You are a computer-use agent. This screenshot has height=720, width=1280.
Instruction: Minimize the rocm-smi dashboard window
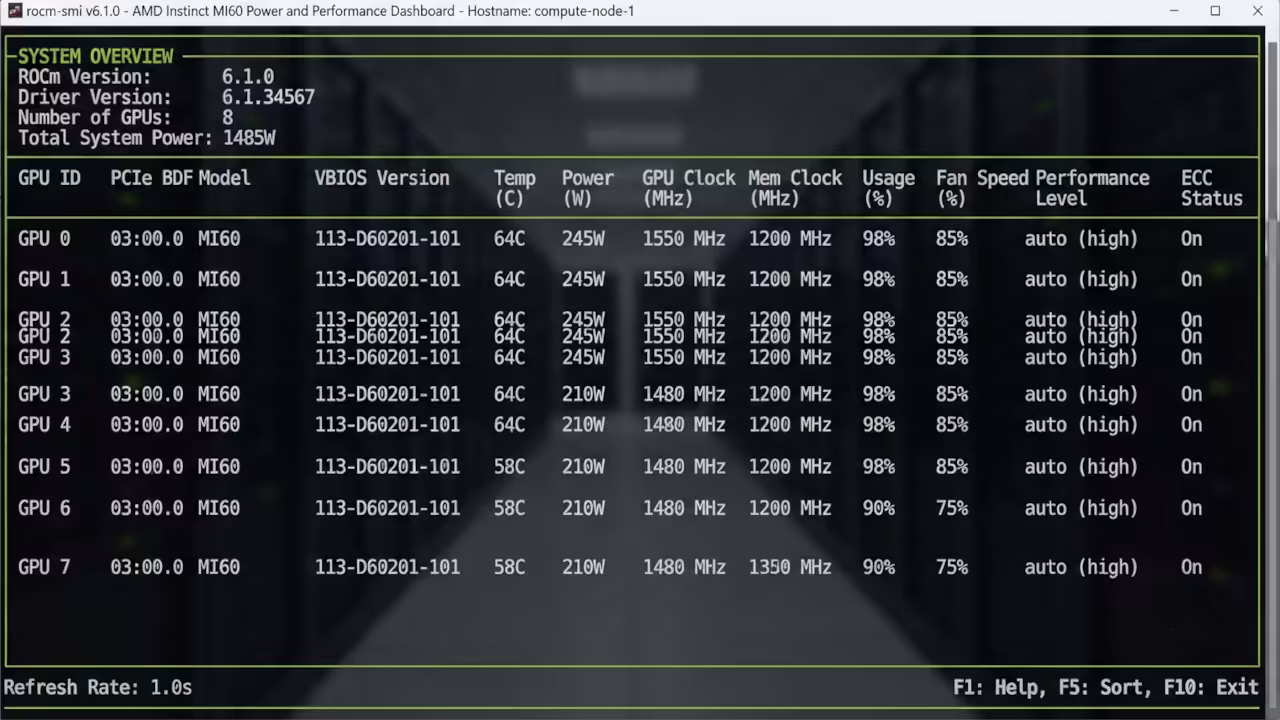[x=1172, y=11]
